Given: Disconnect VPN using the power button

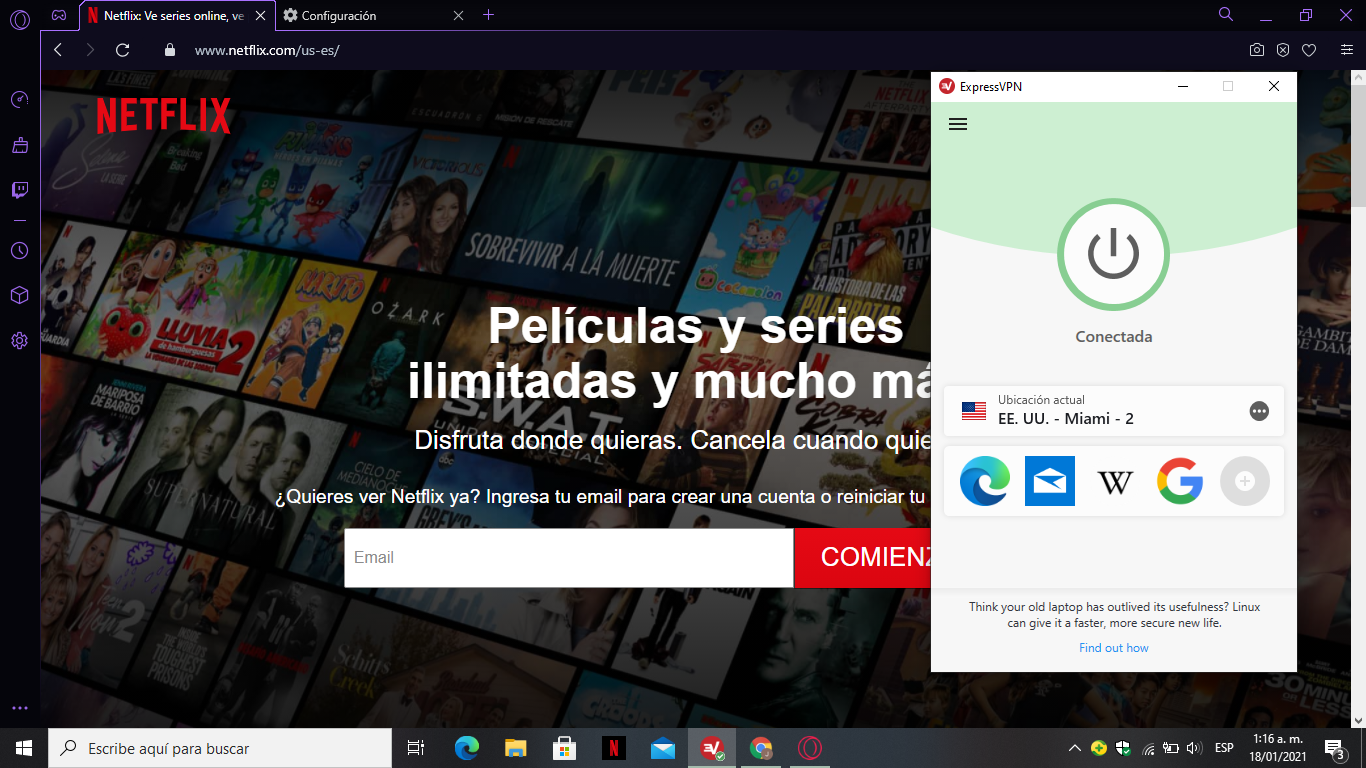Looking at the screenshot, I should 1114,255.
